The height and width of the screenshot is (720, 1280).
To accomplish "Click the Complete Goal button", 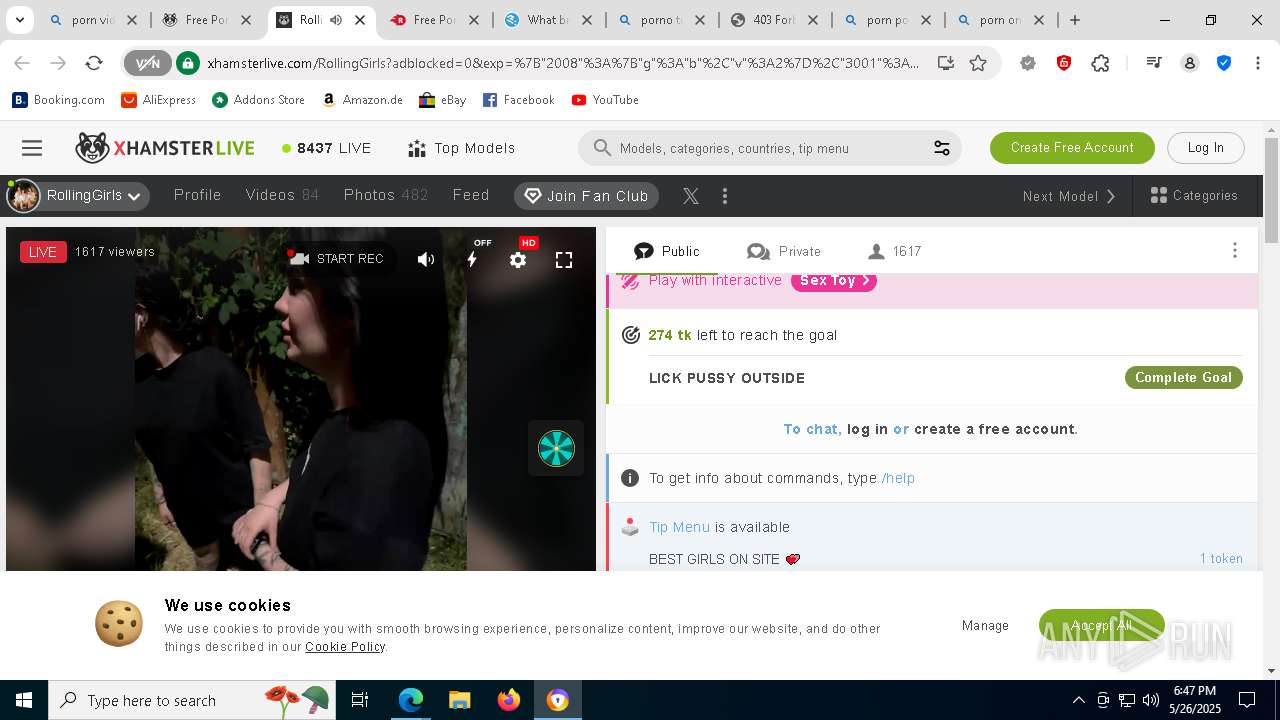I will (x=1183, y=377).
